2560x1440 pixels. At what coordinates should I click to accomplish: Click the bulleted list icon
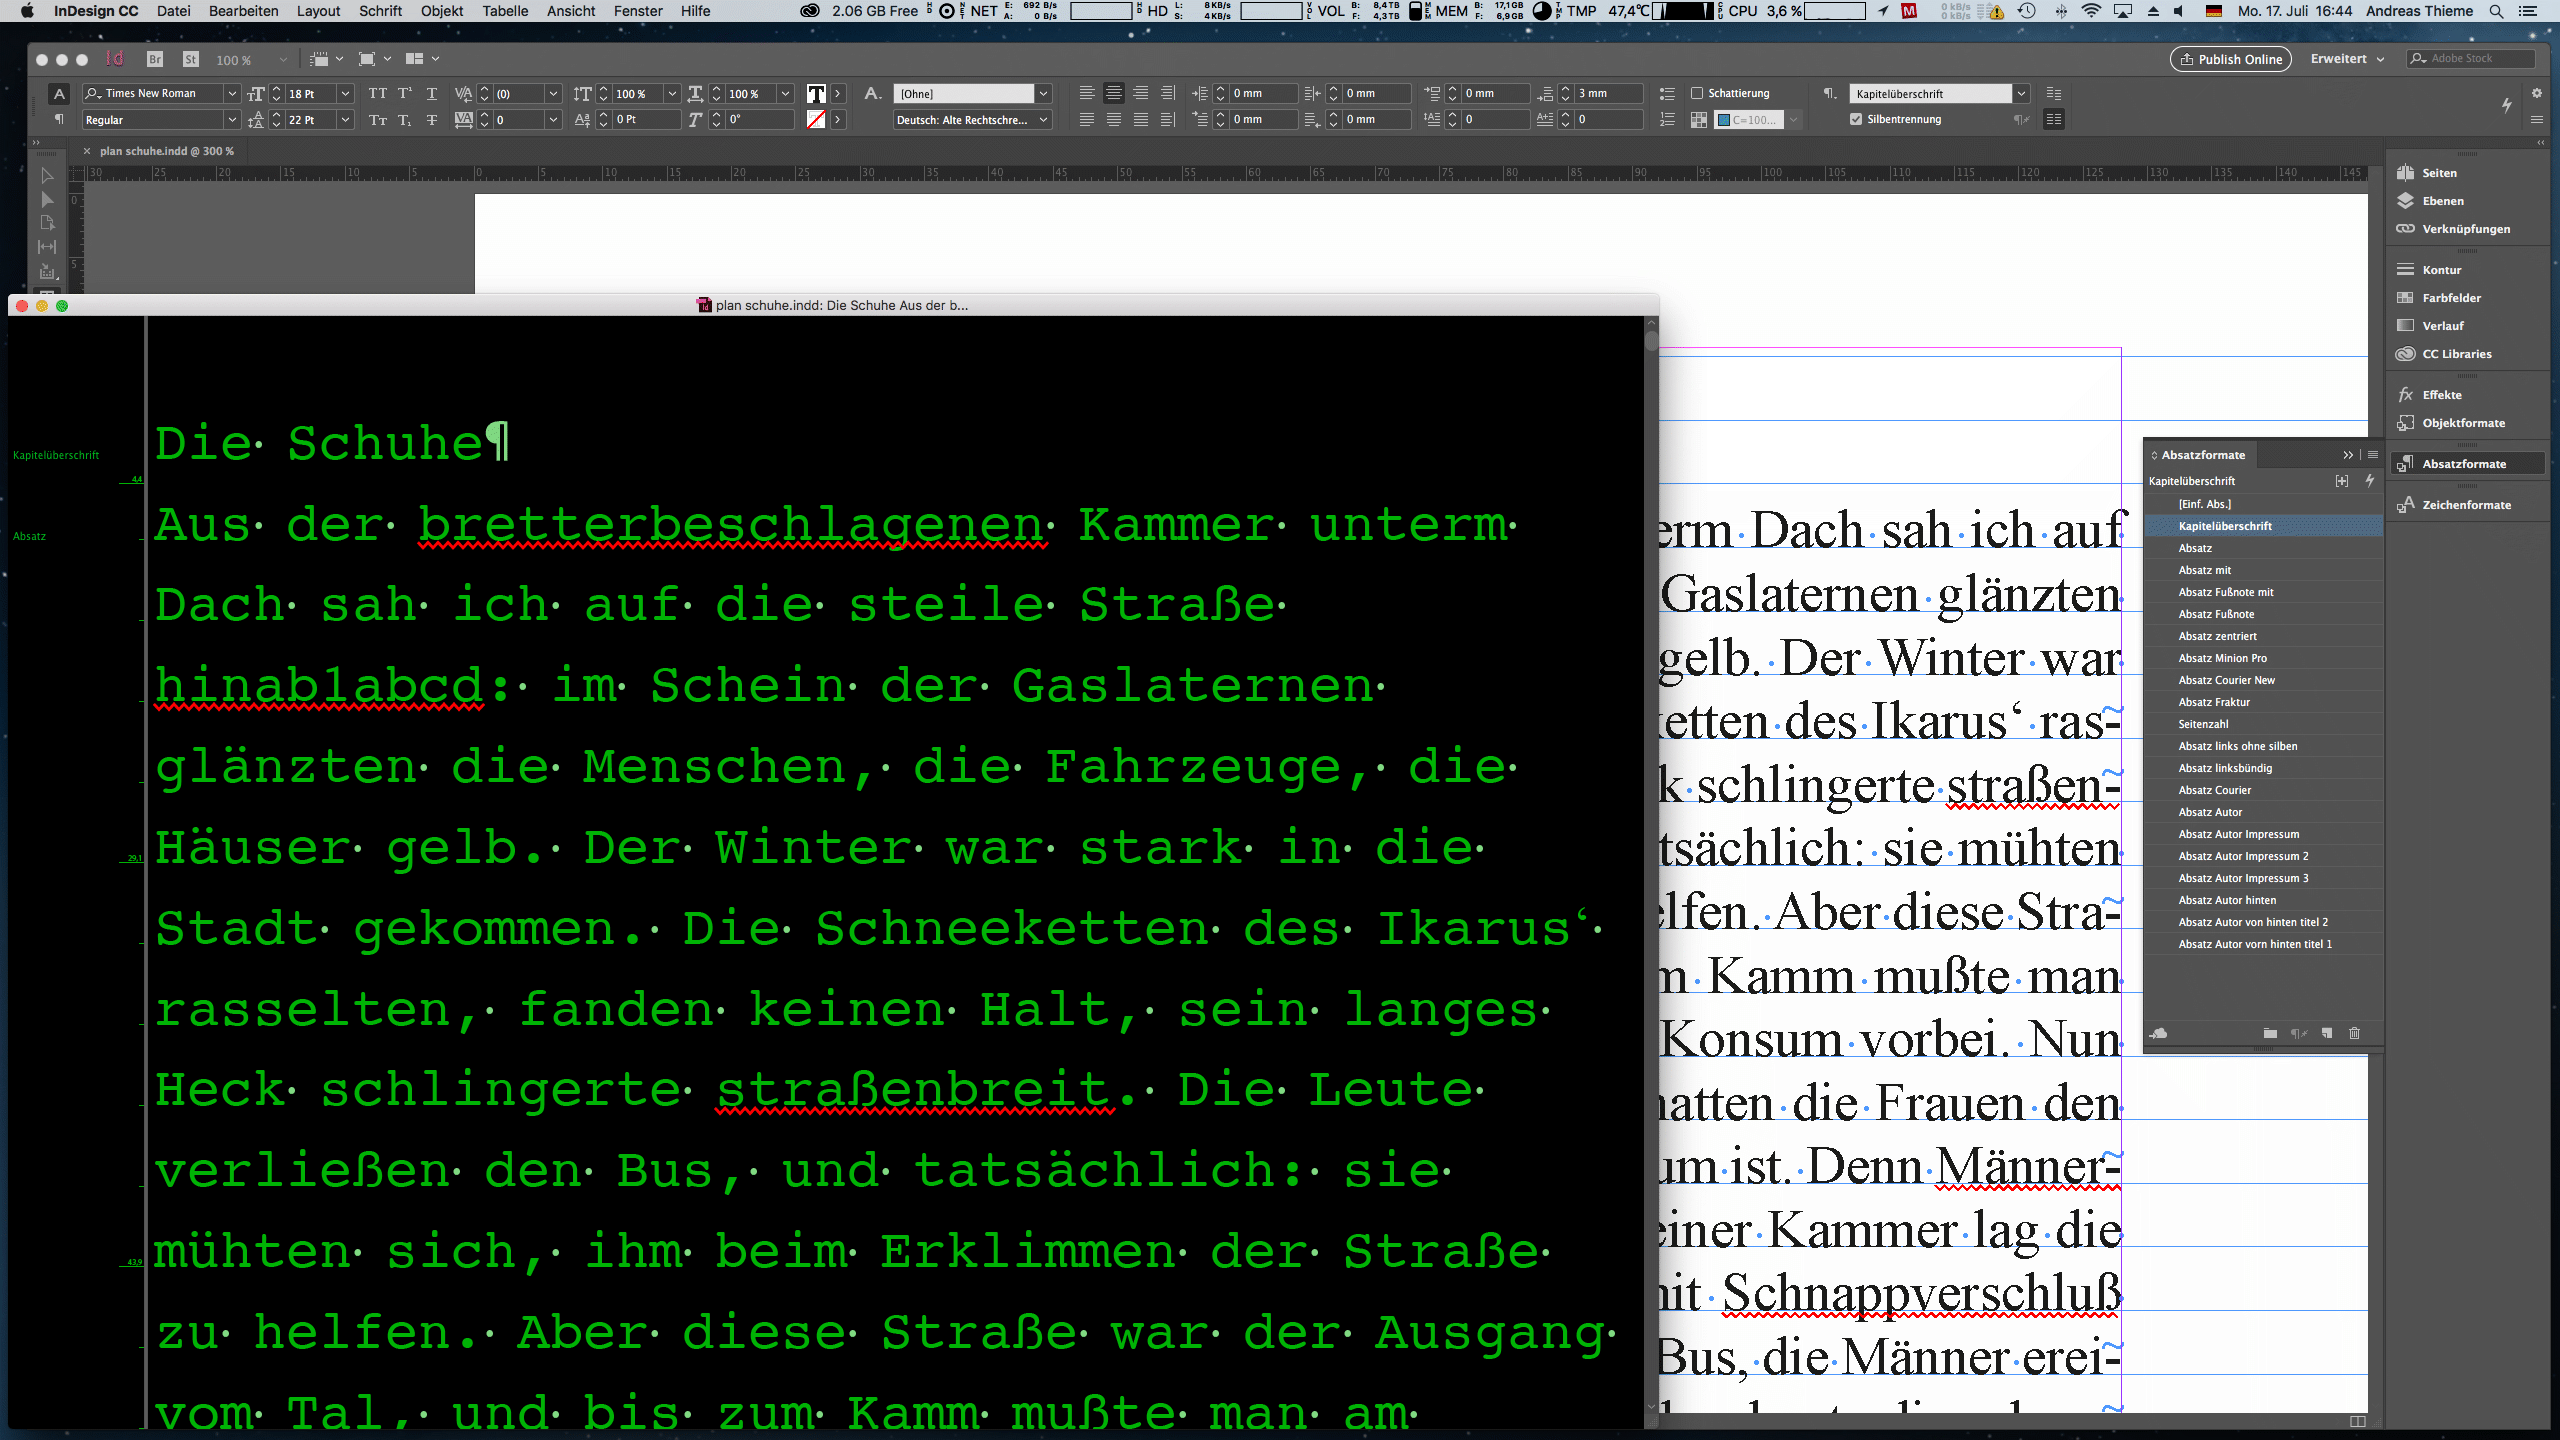(x=1667, y=93)
